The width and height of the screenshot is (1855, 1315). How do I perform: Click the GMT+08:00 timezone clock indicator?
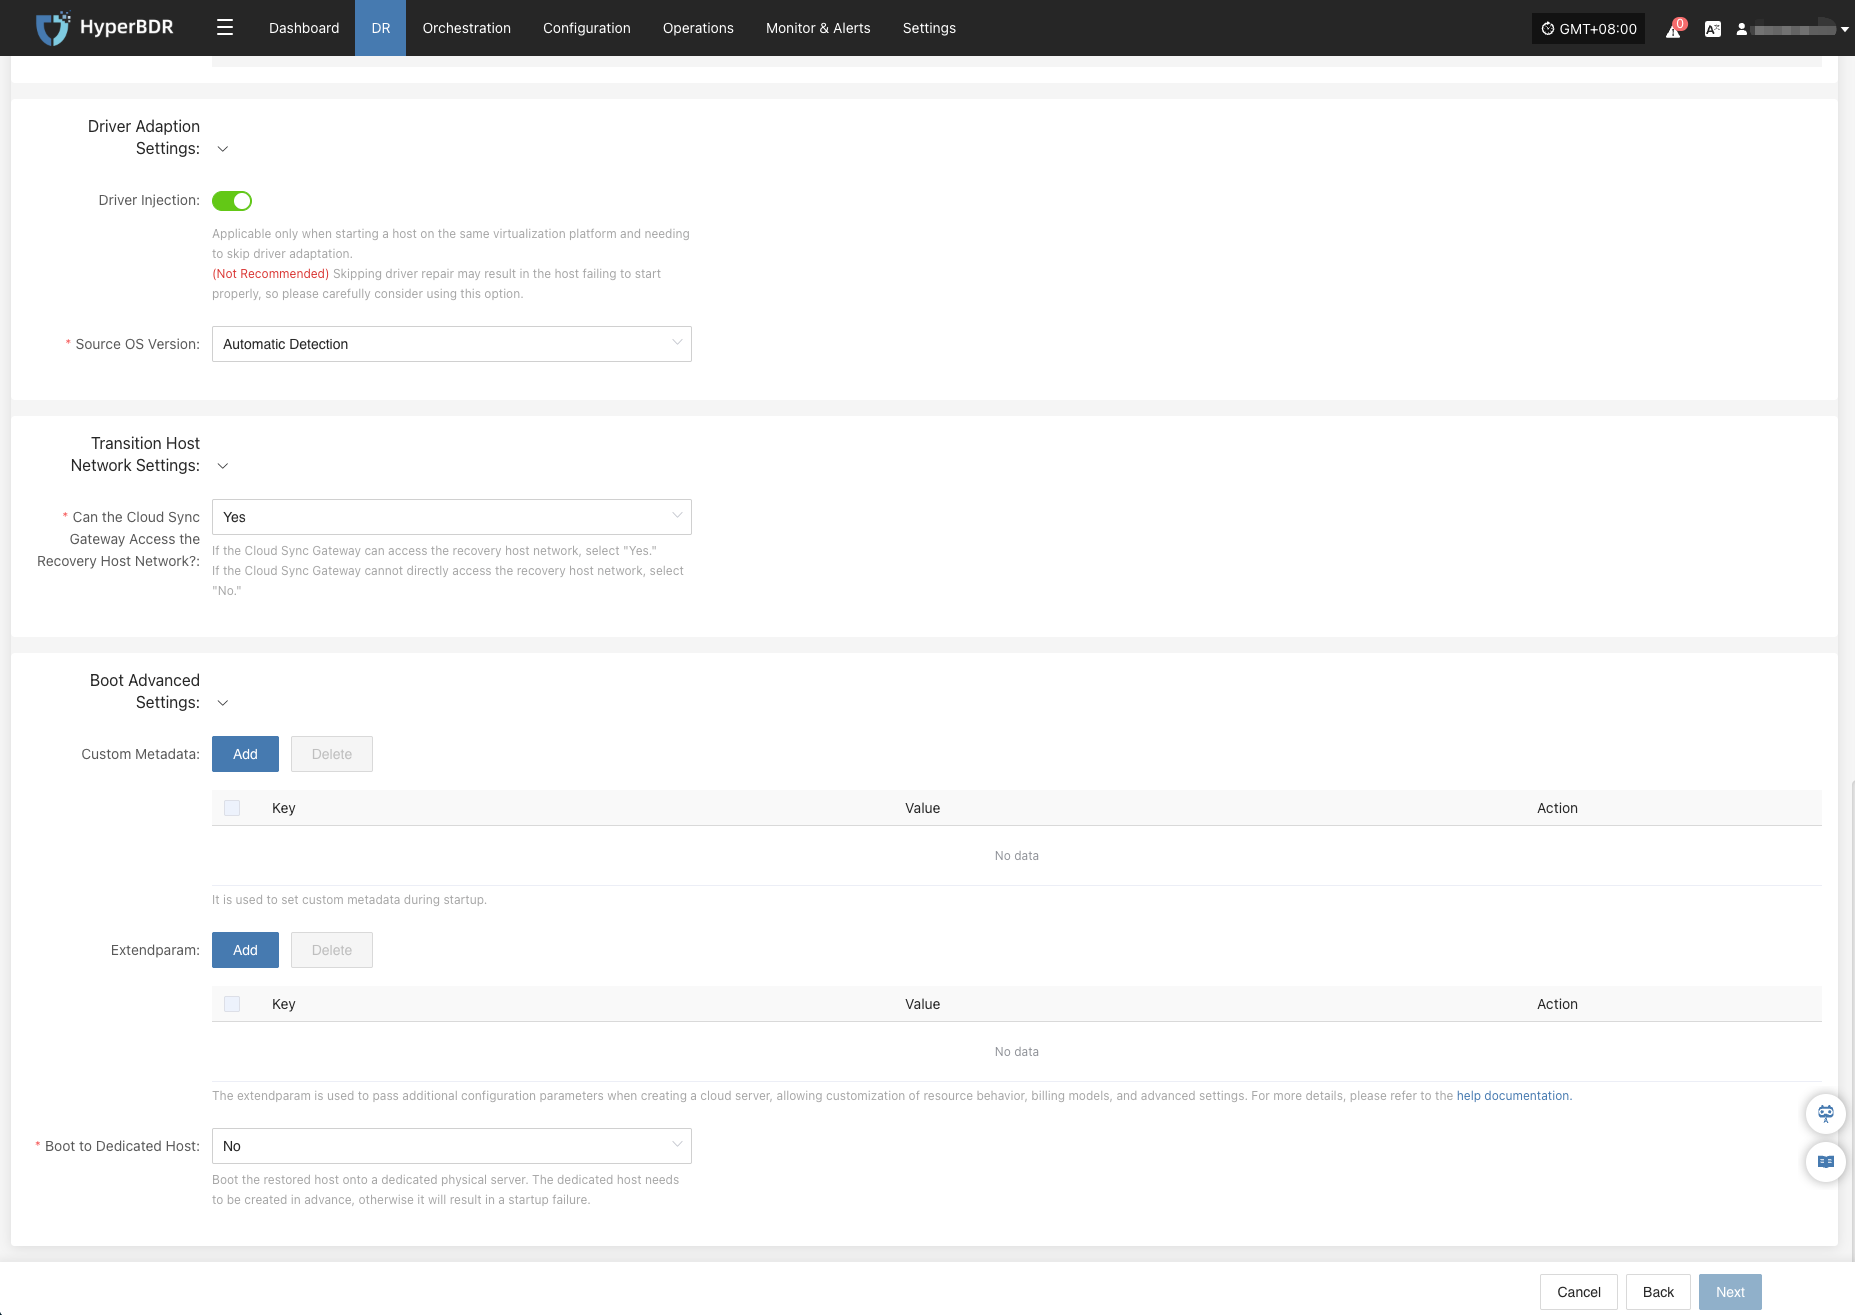tap(1588, 29)
